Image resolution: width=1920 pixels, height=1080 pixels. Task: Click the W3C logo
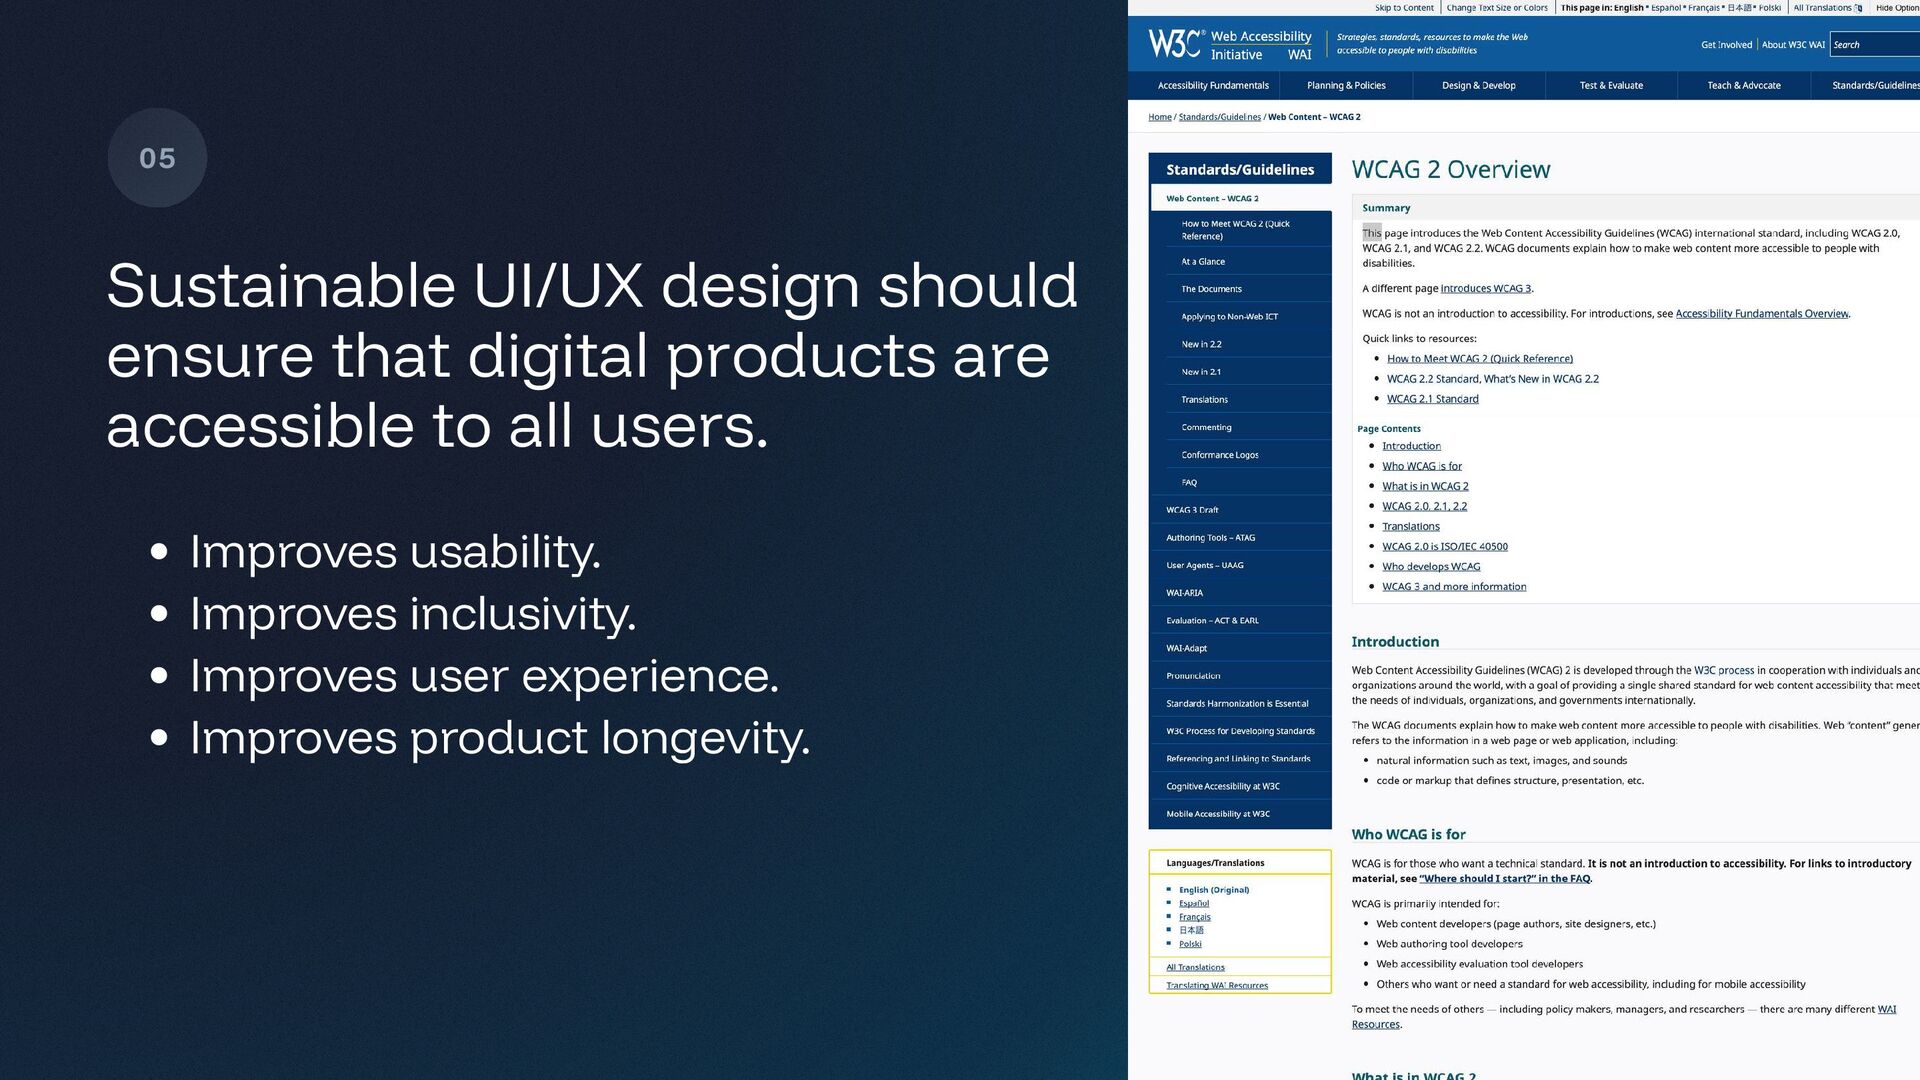1174,43
